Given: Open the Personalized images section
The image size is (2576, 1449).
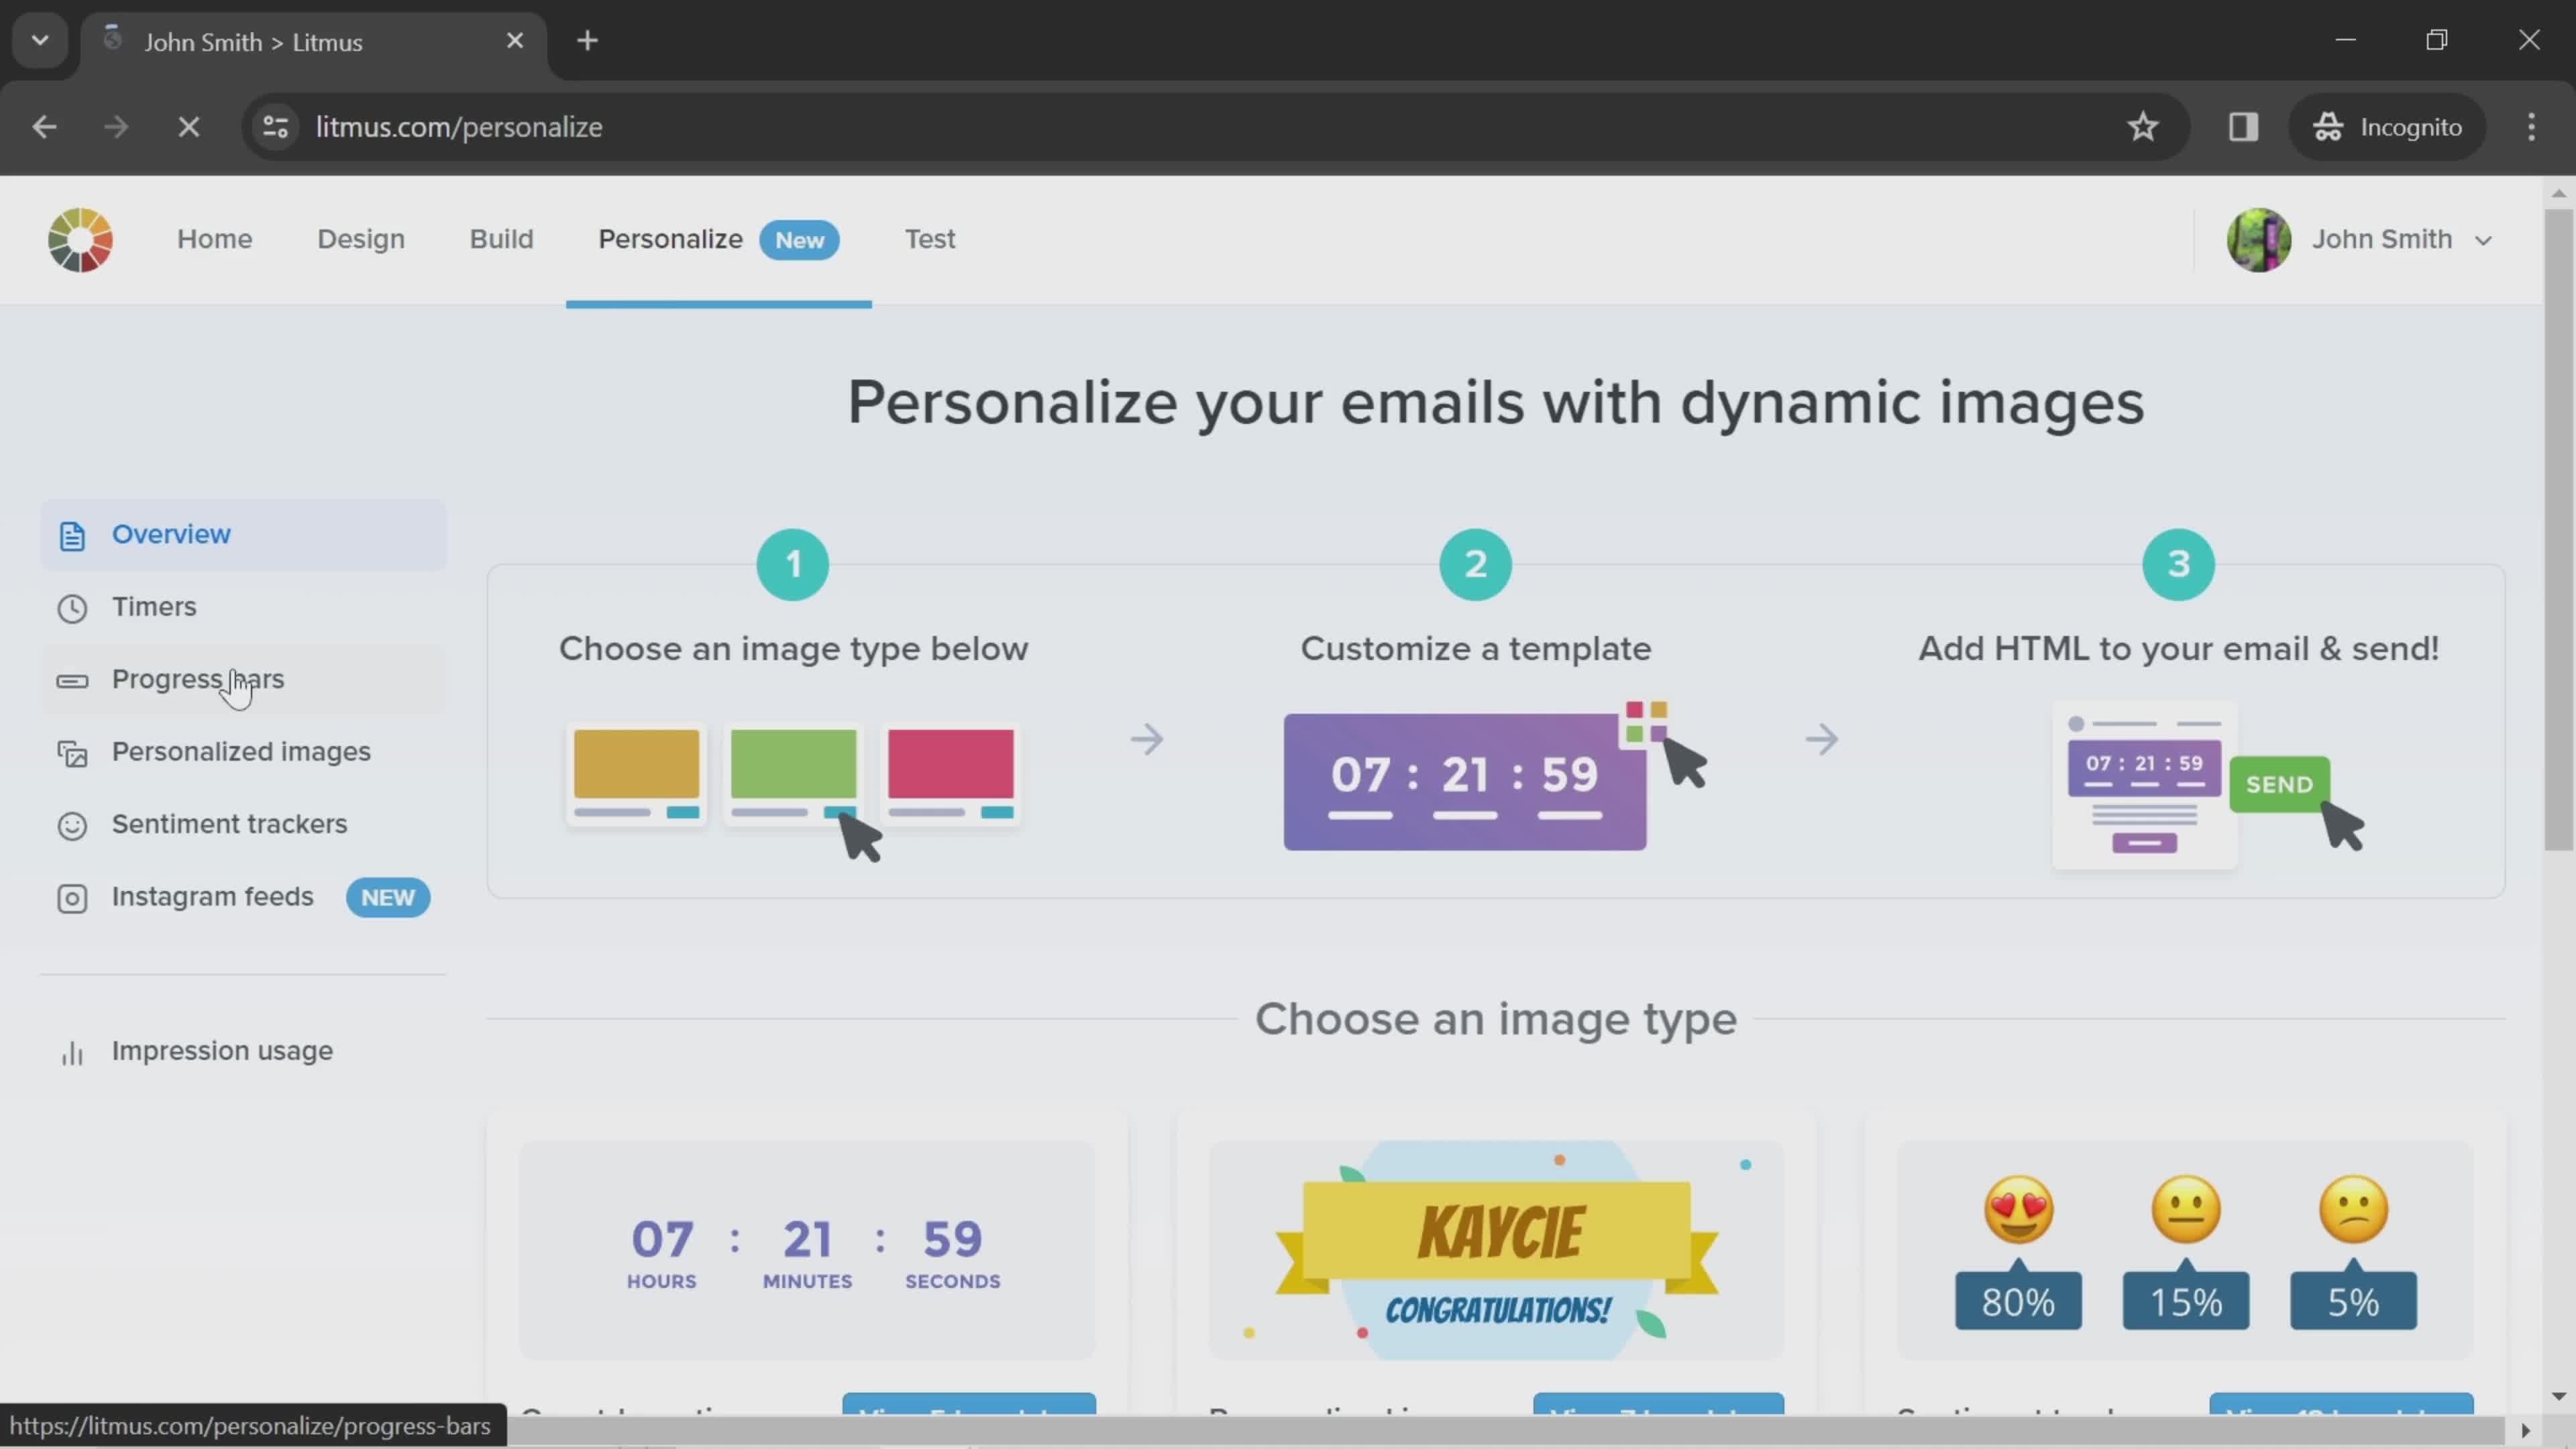Looking at the screenshot, I should click(241, 750).
